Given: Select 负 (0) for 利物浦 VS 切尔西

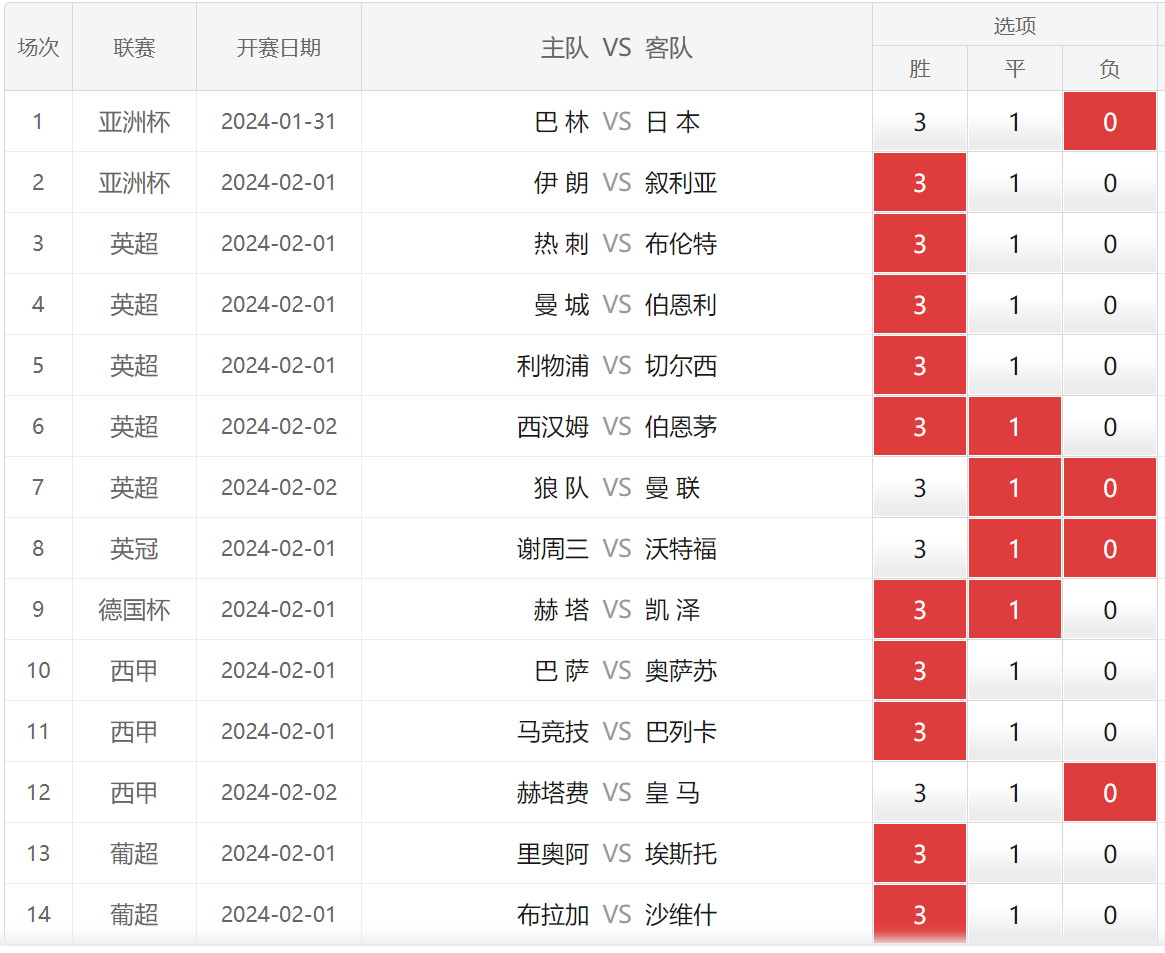Looking at the screenshot, I should click(1110, 365).
